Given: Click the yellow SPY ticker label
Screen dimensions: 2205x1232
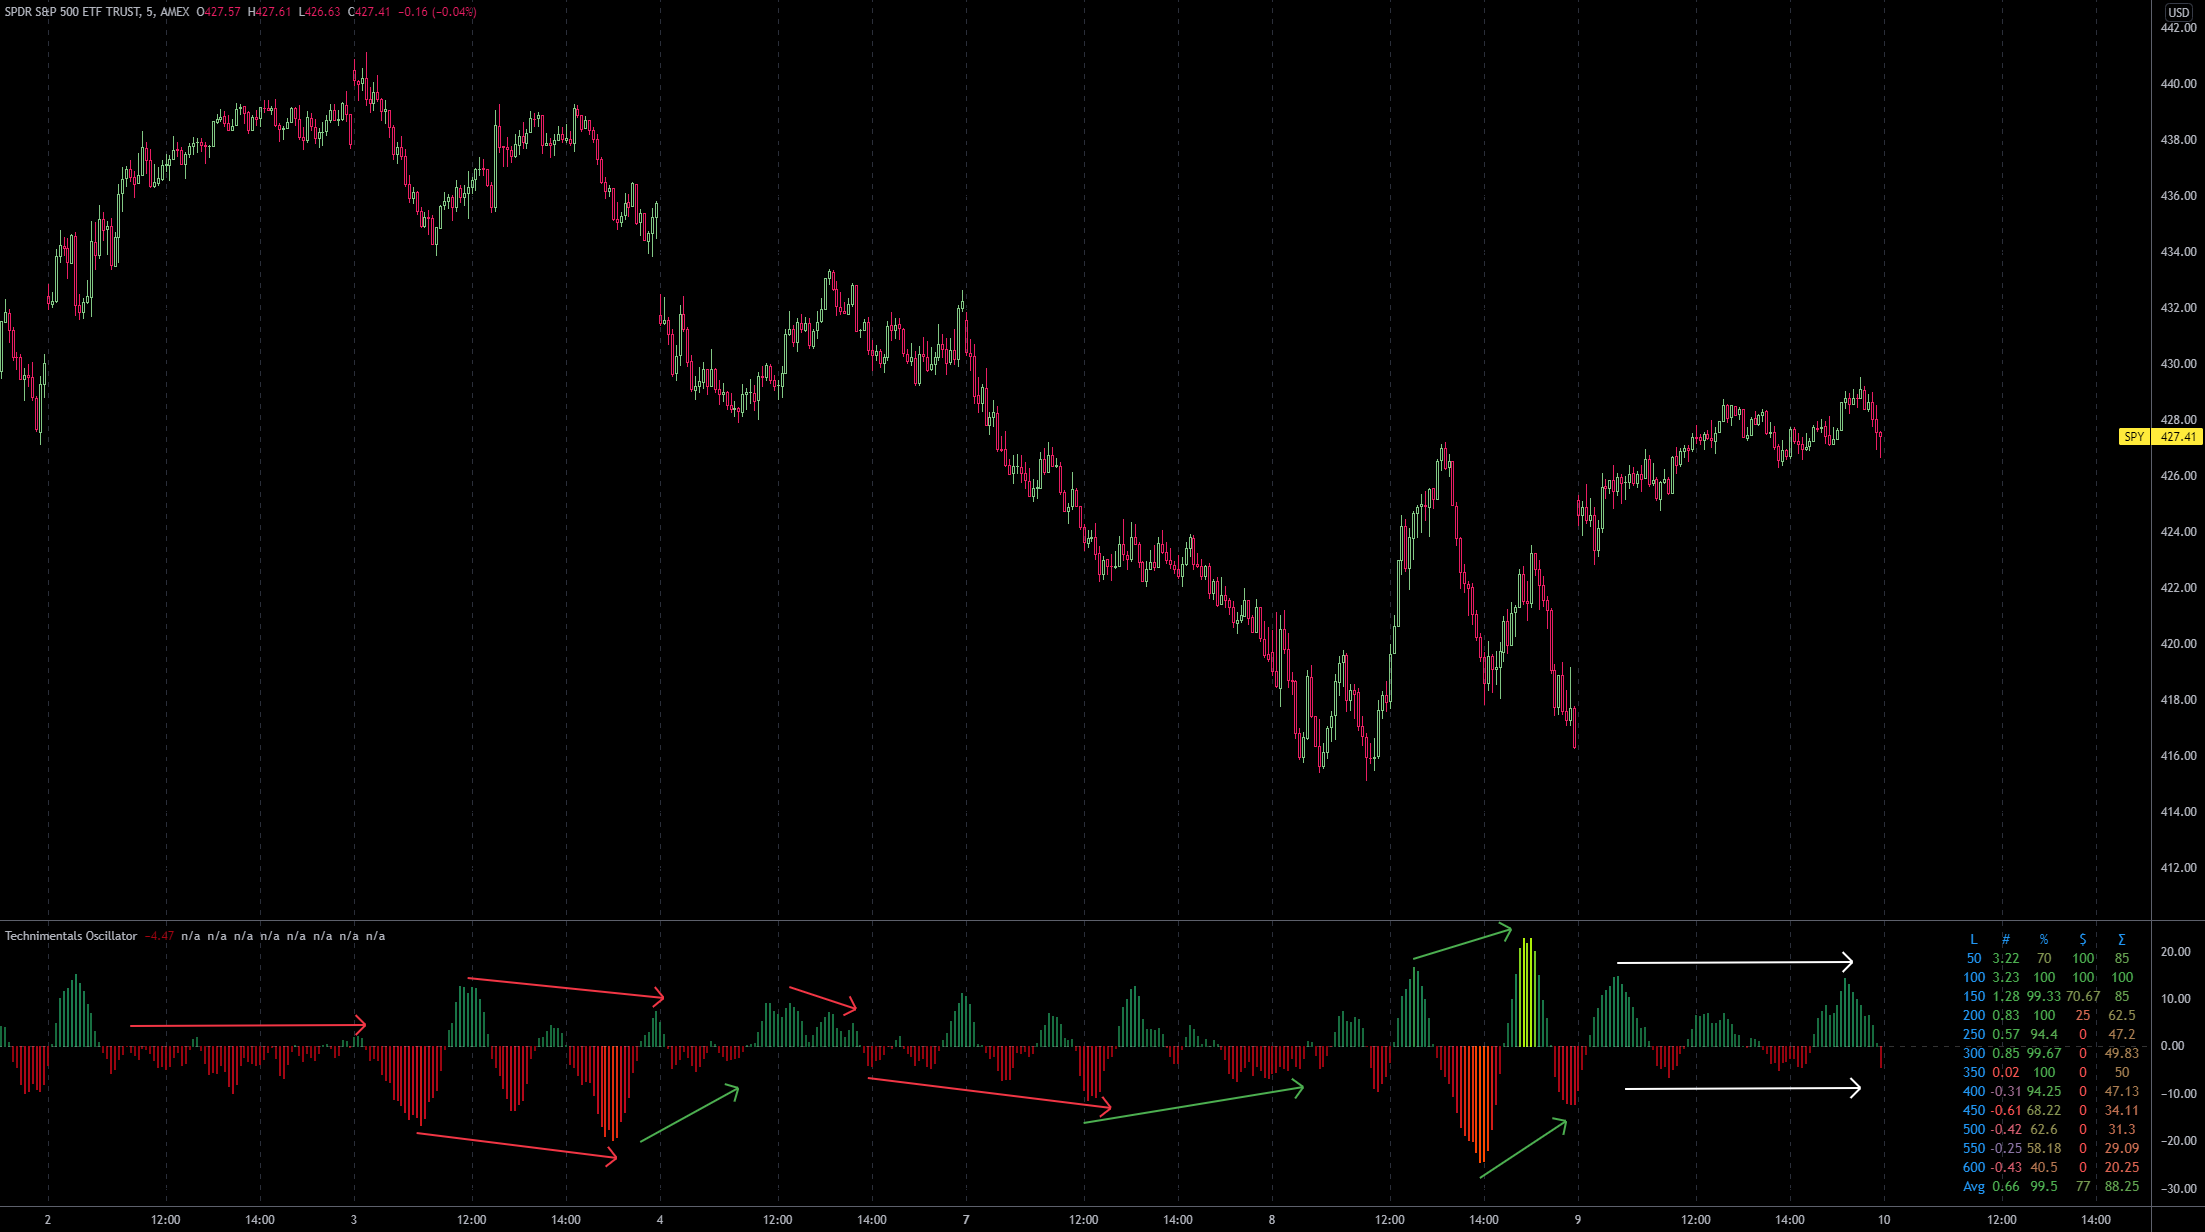Looking at the screenshot, I should [2133, 437].
